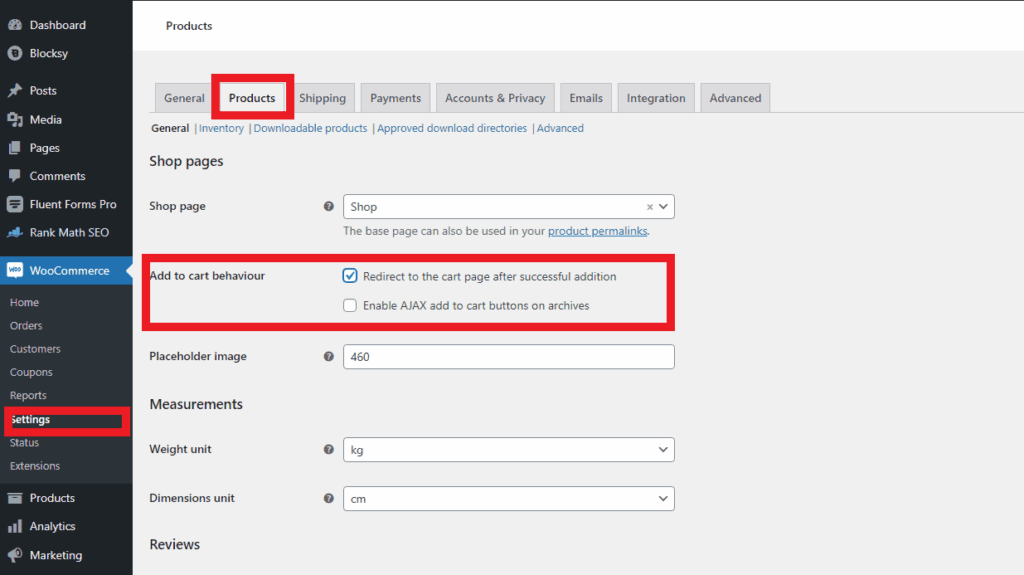
Task: Click the Dashboard gauge icon
Action: click(14, 25)
